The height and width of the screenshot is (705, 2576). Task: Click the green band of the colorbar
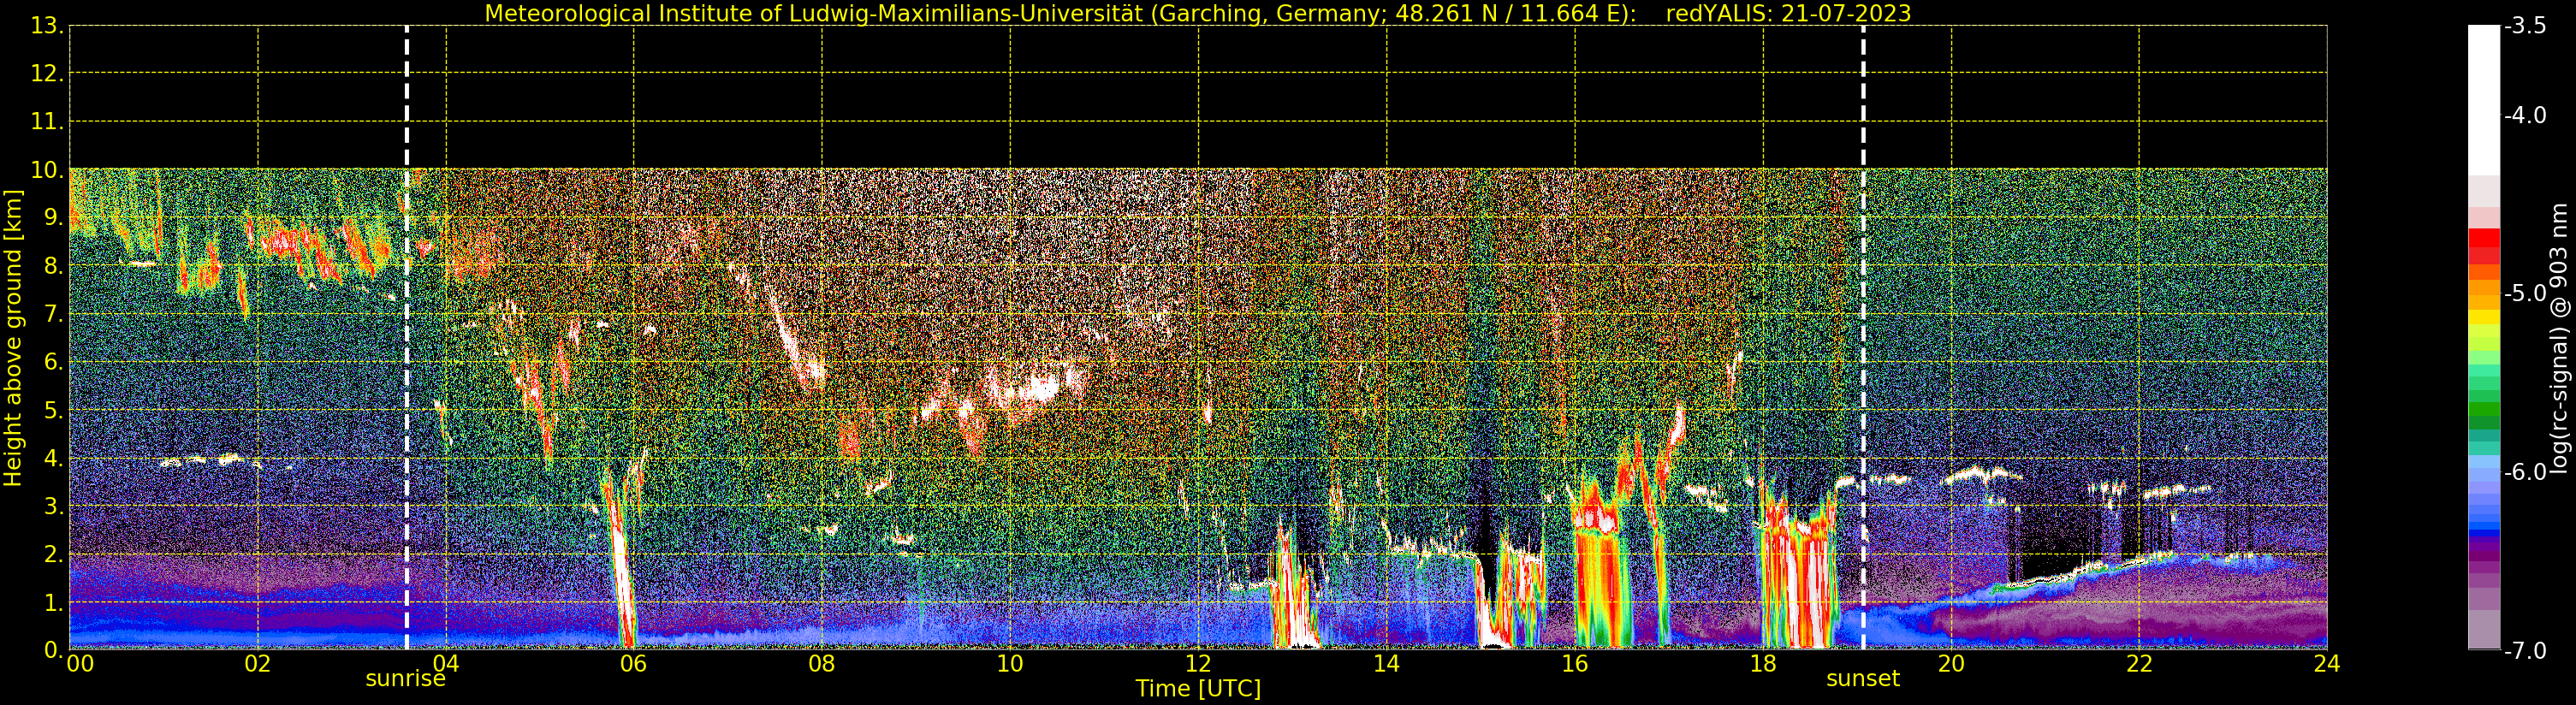(x=2484, y=409)
